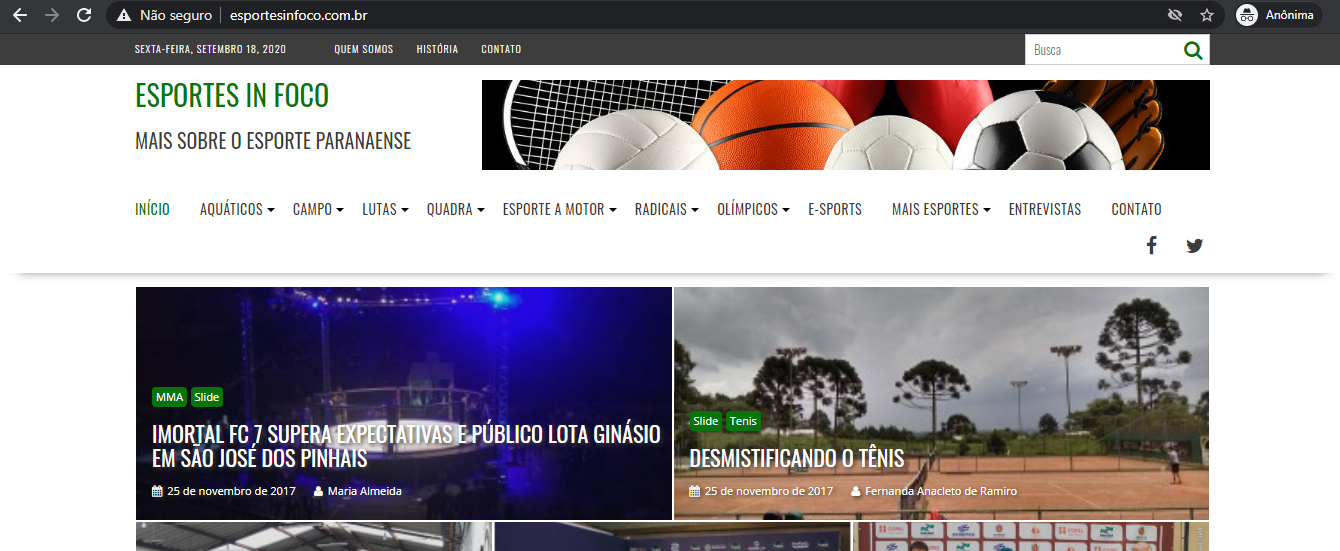The image size is (1340, 551).
Task: Open the História link
Action: point(437,49)
